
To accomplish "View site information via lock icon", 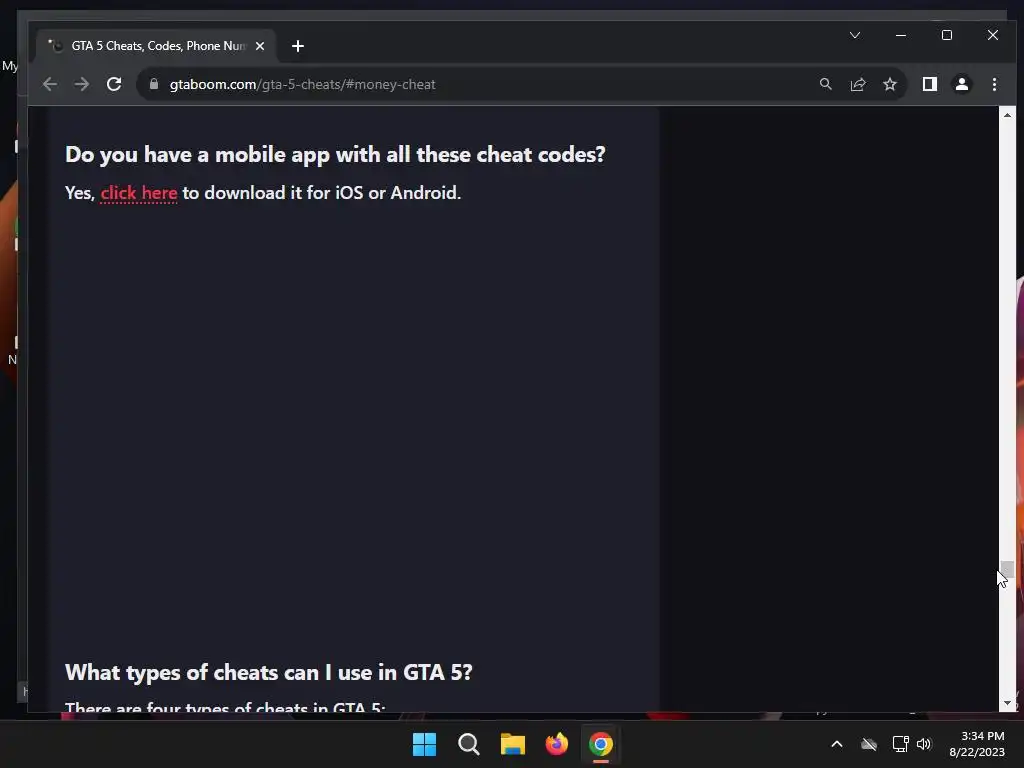I will [x=154, y=84].
